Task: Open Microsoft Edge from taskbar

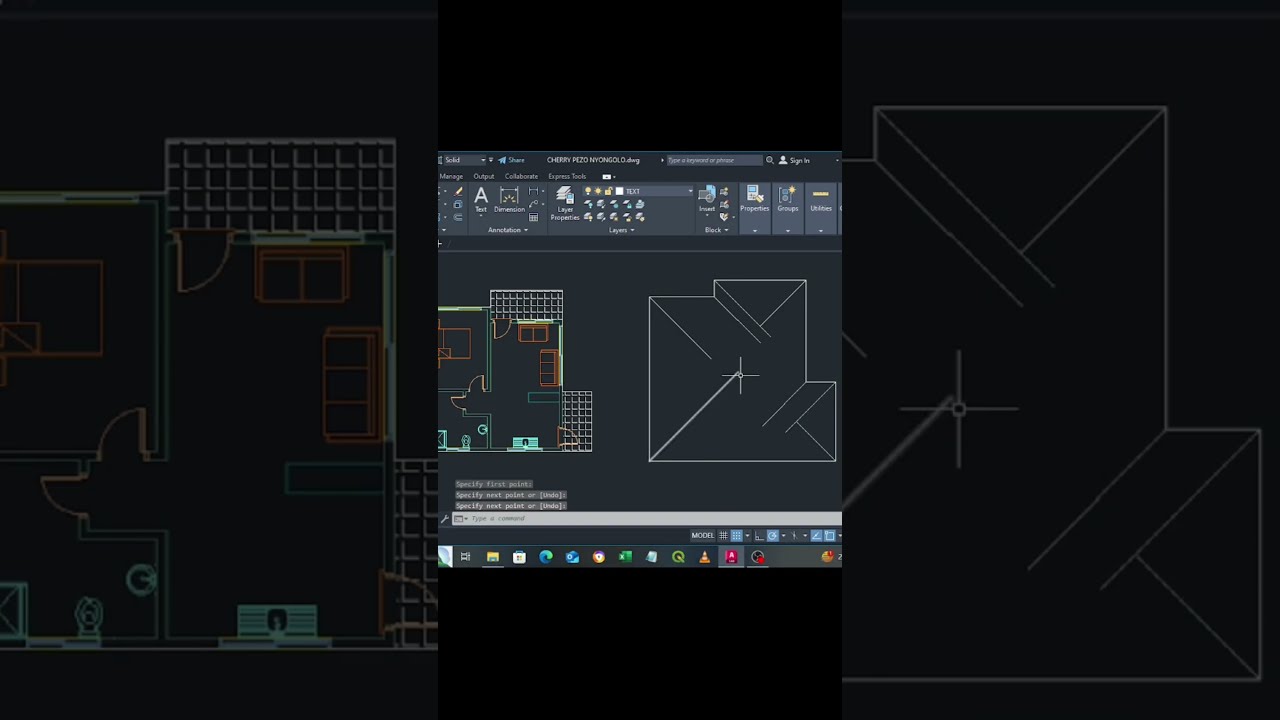Action: click(546, 557)
